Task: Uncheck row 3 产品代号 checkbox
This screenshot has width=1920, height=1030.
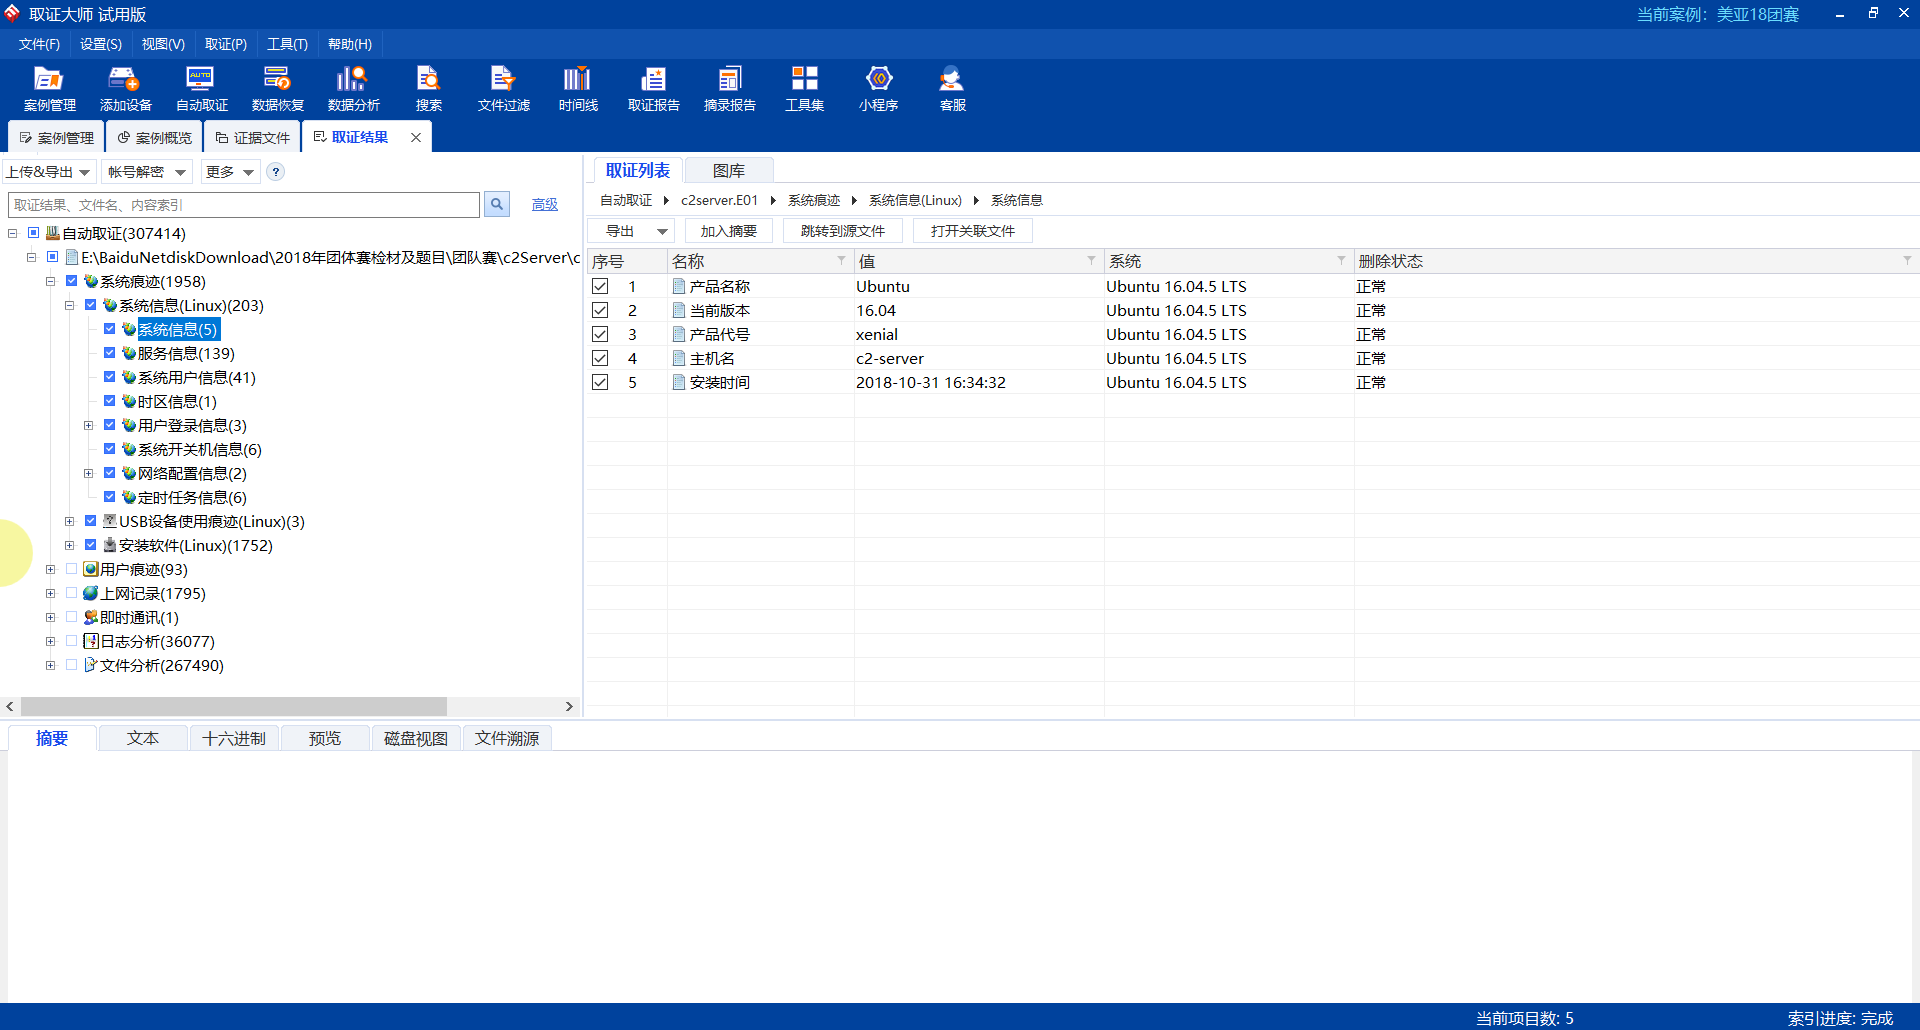Action: (x=600, y=334)
